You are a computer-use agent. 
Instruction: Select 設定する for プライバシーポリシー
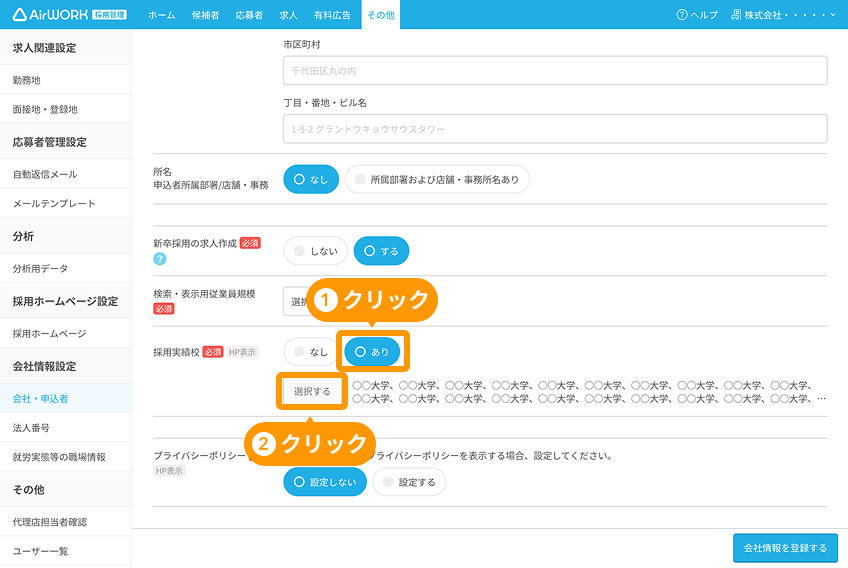click(x=409, y=482)
